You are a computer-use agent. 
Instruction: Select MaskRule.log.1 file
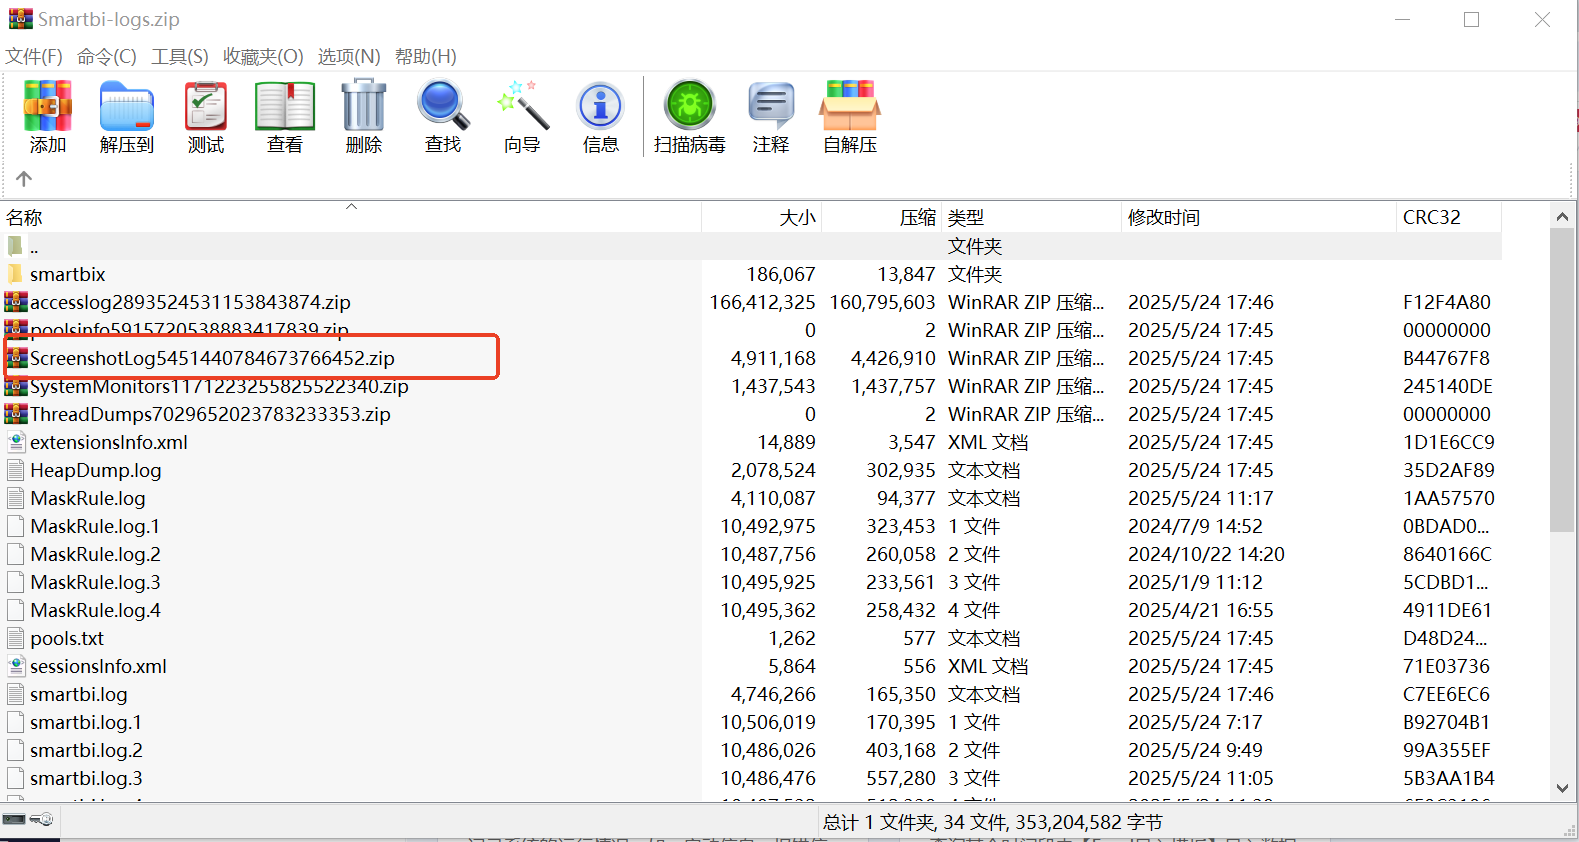95,526
